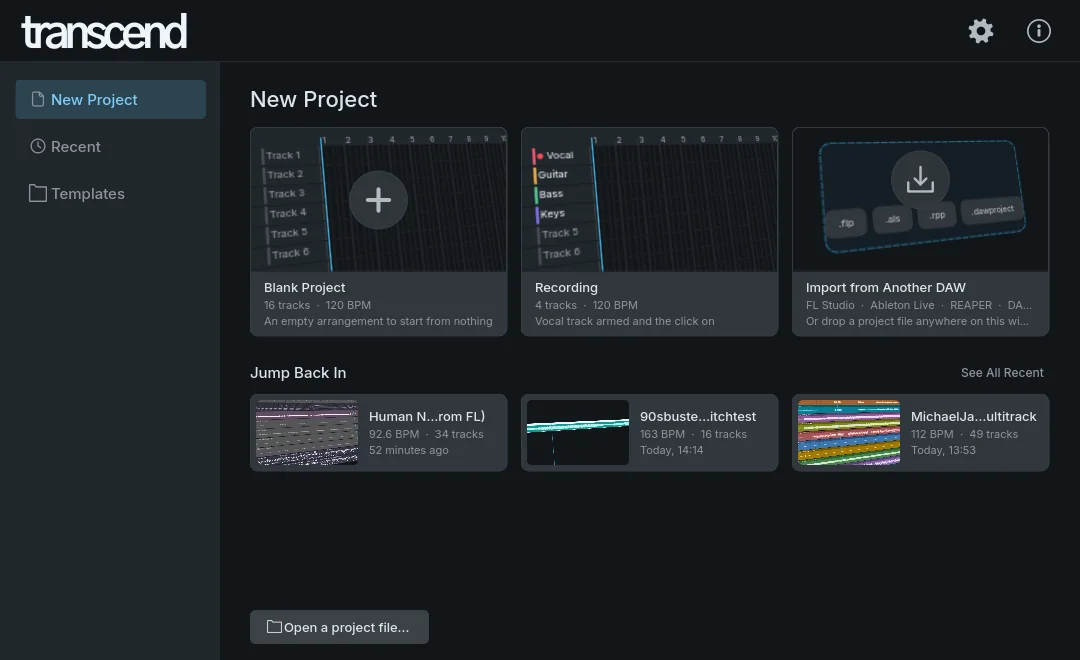Open the settings gear icon

(981, 31)
